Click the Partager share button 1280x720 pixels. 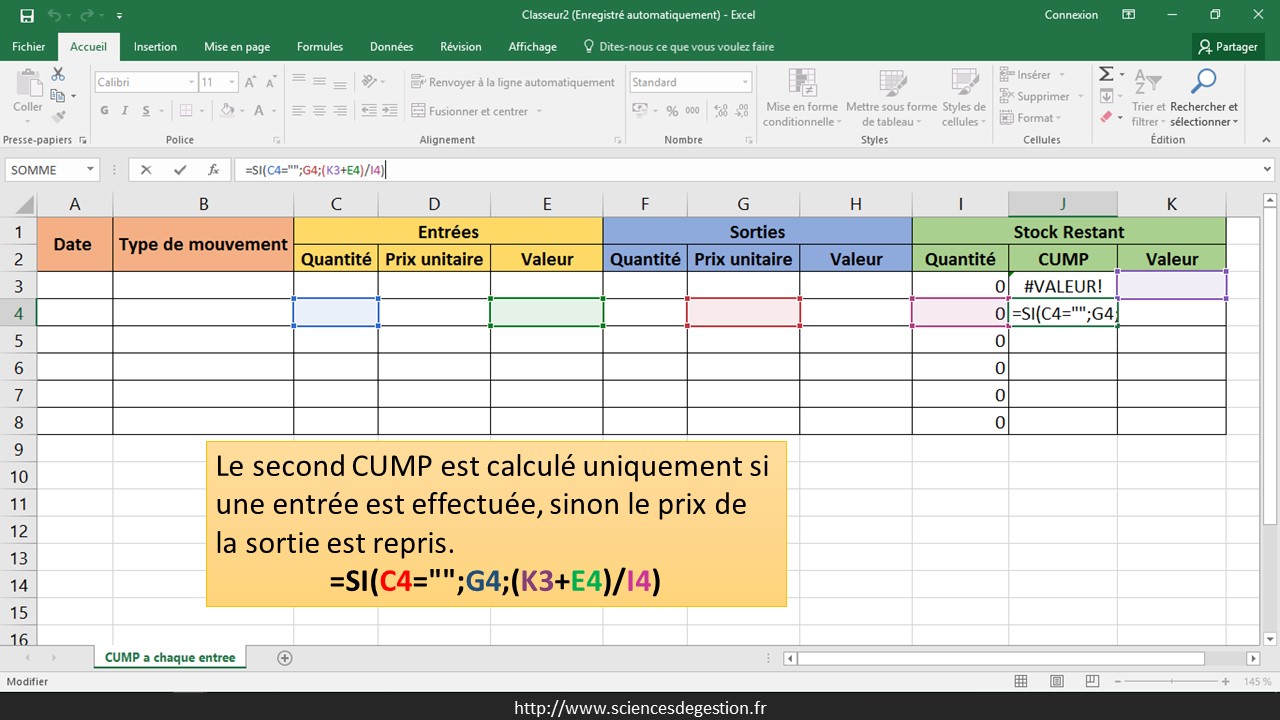1228,46
